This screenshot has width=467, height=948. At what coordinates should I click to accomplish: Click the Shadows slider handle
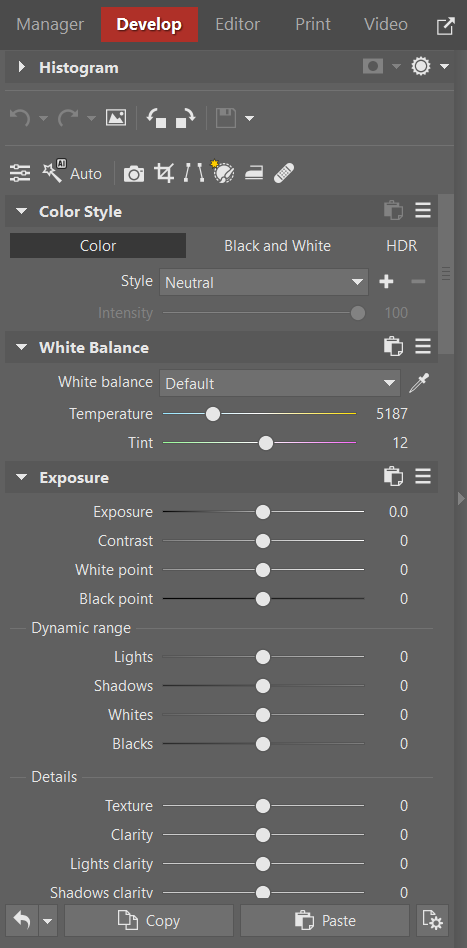(x=263, y=686)
